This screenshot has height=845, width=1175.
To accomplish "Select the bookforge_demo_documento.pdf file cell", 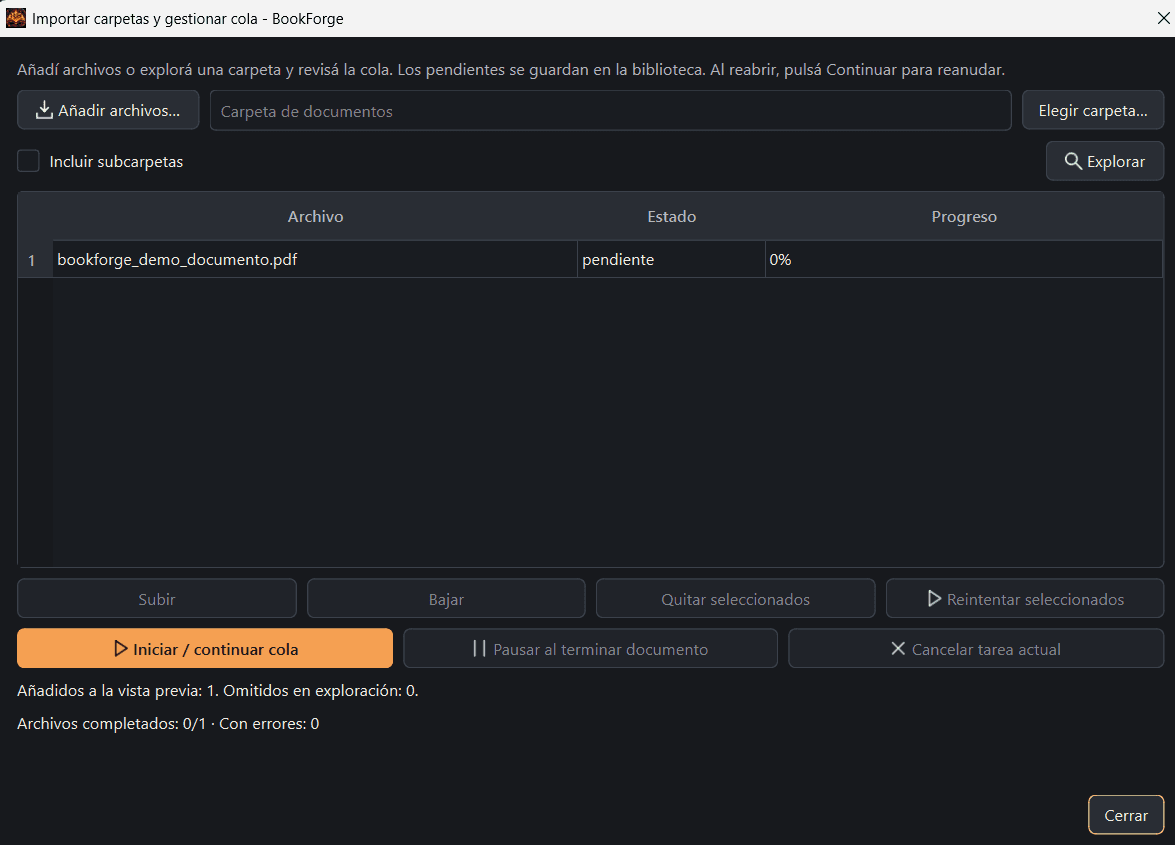I will coord(315,259).
